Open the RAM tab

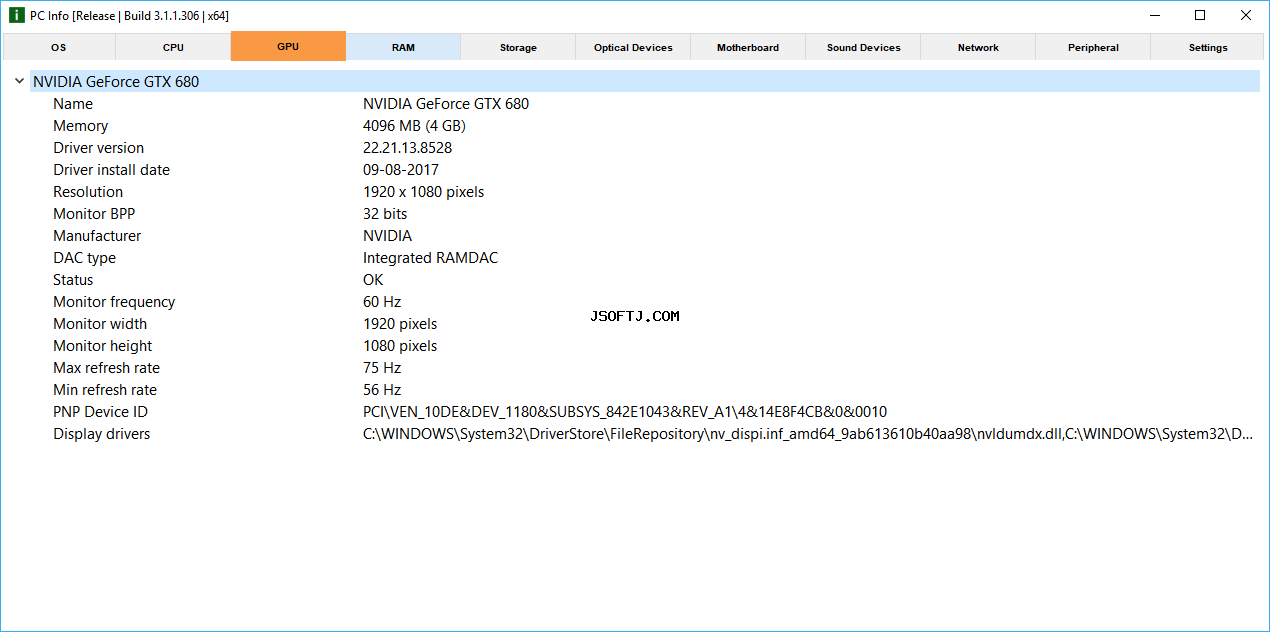[403, 47]
